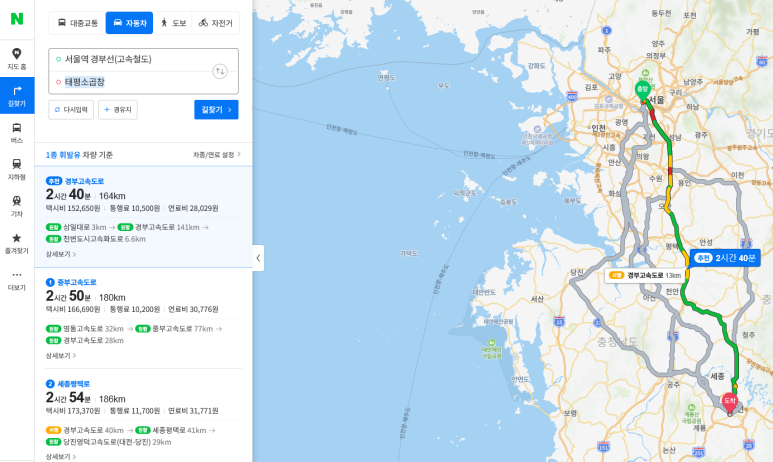Select the 중부고속도로 route

click(x=143, y=318)
